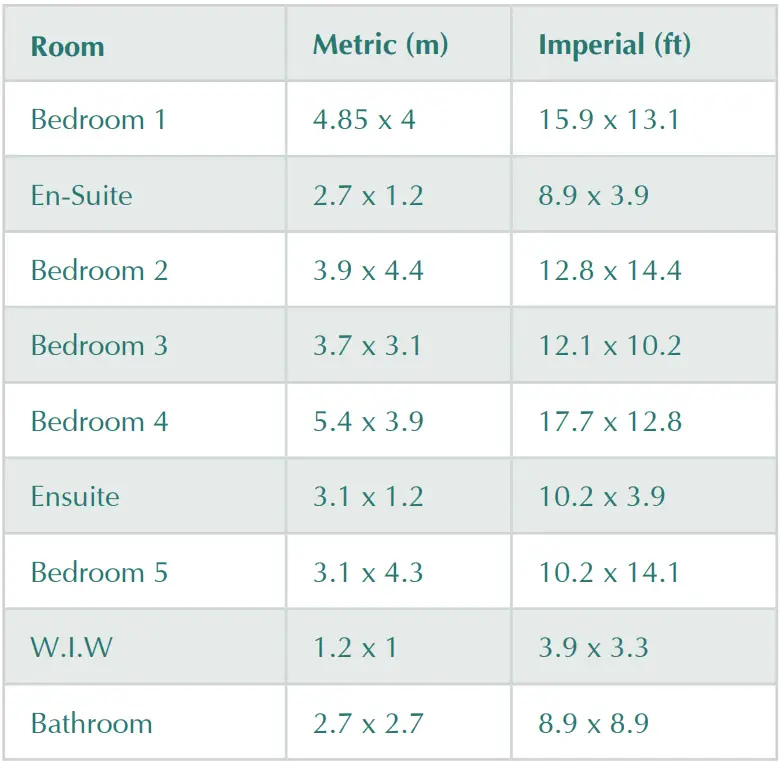Select the 3.1 x 4.3 metric cell
This screenshot has width=780, height=763.
point(368,572)
